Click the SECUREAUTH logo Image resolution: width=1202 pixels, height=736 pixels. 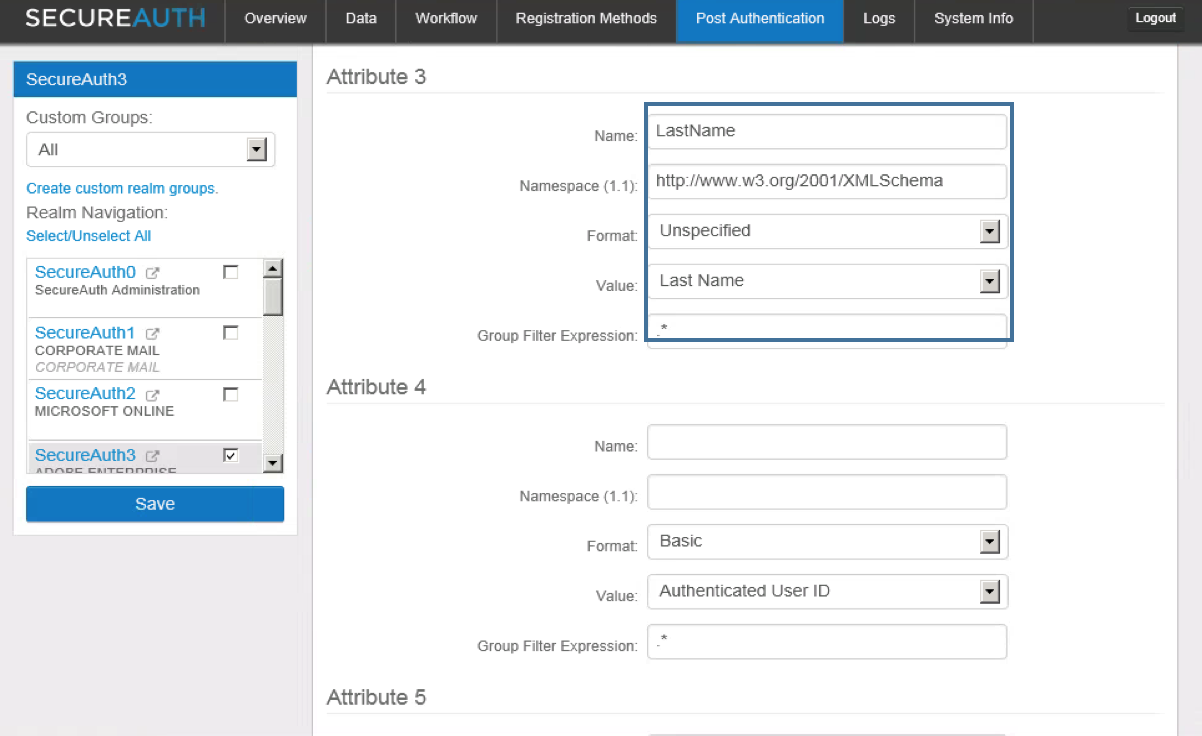[x=114, y=17]
